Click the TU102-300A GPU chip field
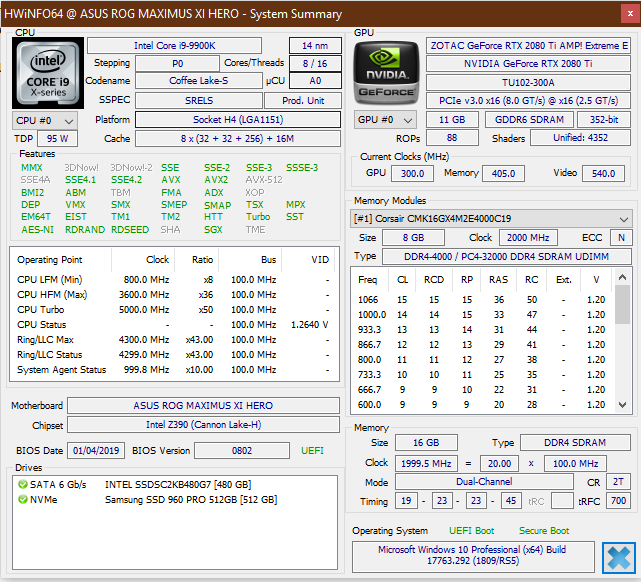641x582 pixels. click(528, 83)
